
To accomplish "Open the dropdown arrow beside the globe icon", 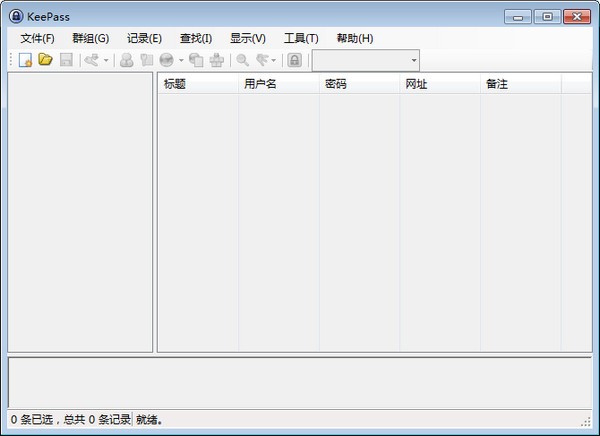I will click(x=181, y=61).
